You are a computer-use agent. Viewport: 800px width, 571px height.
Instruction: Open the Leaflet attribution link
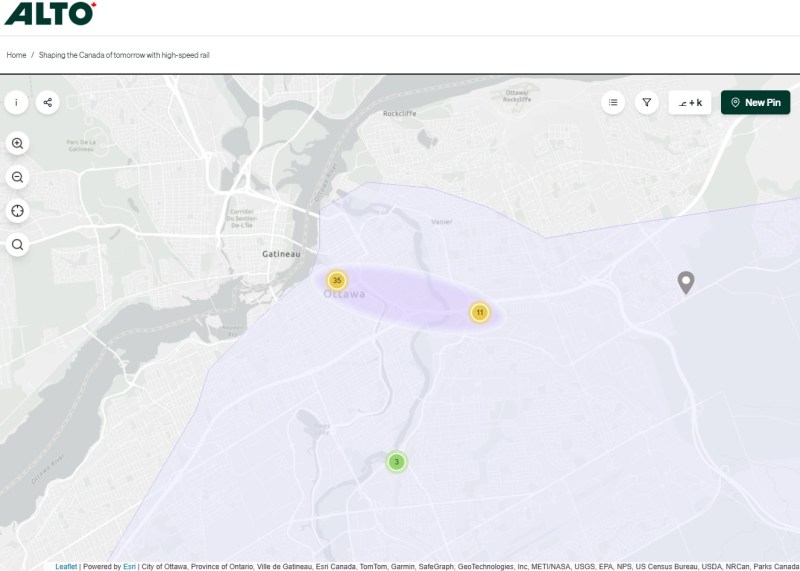(x=66, y=566)
